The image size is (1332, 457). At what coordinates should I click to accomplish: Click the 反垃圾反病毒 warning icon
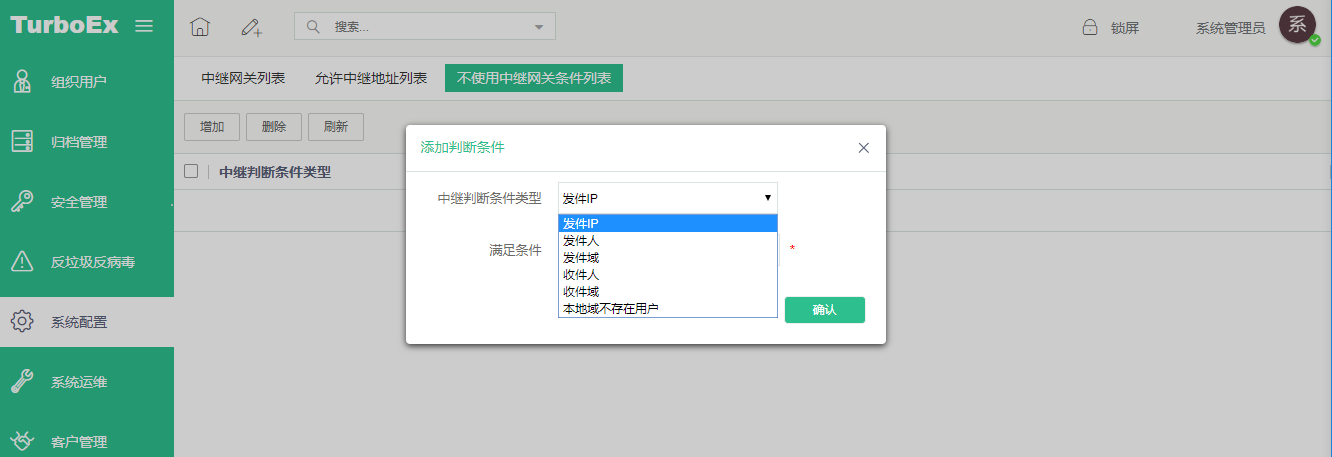pyautogui.click(x=22, y=262)
